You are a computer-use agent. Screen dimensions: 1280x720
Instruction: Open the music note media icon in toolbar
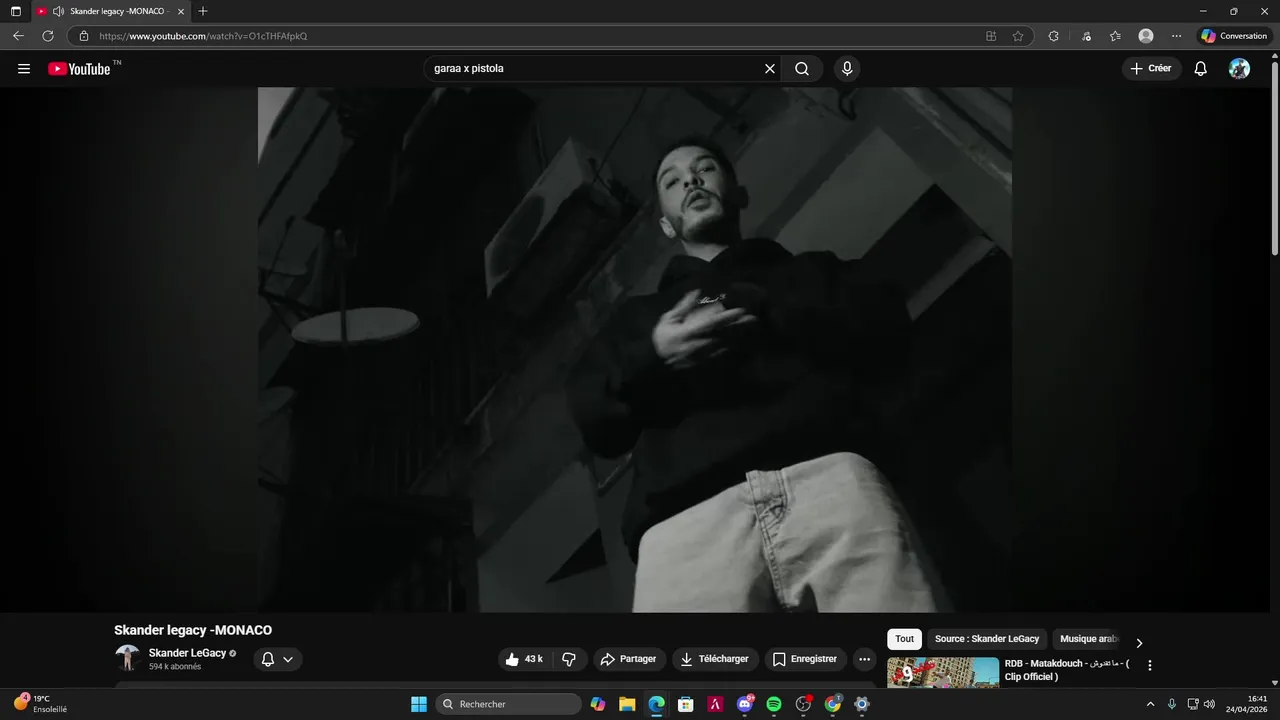click(x=1086, y=36)
